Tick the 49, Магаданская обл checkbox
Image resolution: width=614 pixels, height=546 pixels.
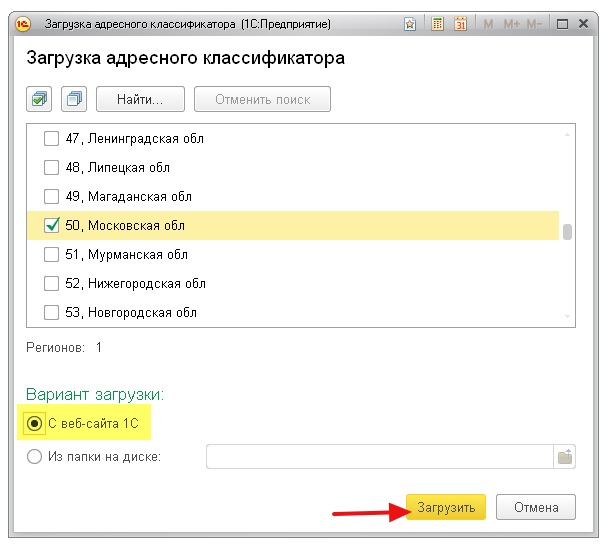point(51,196)
